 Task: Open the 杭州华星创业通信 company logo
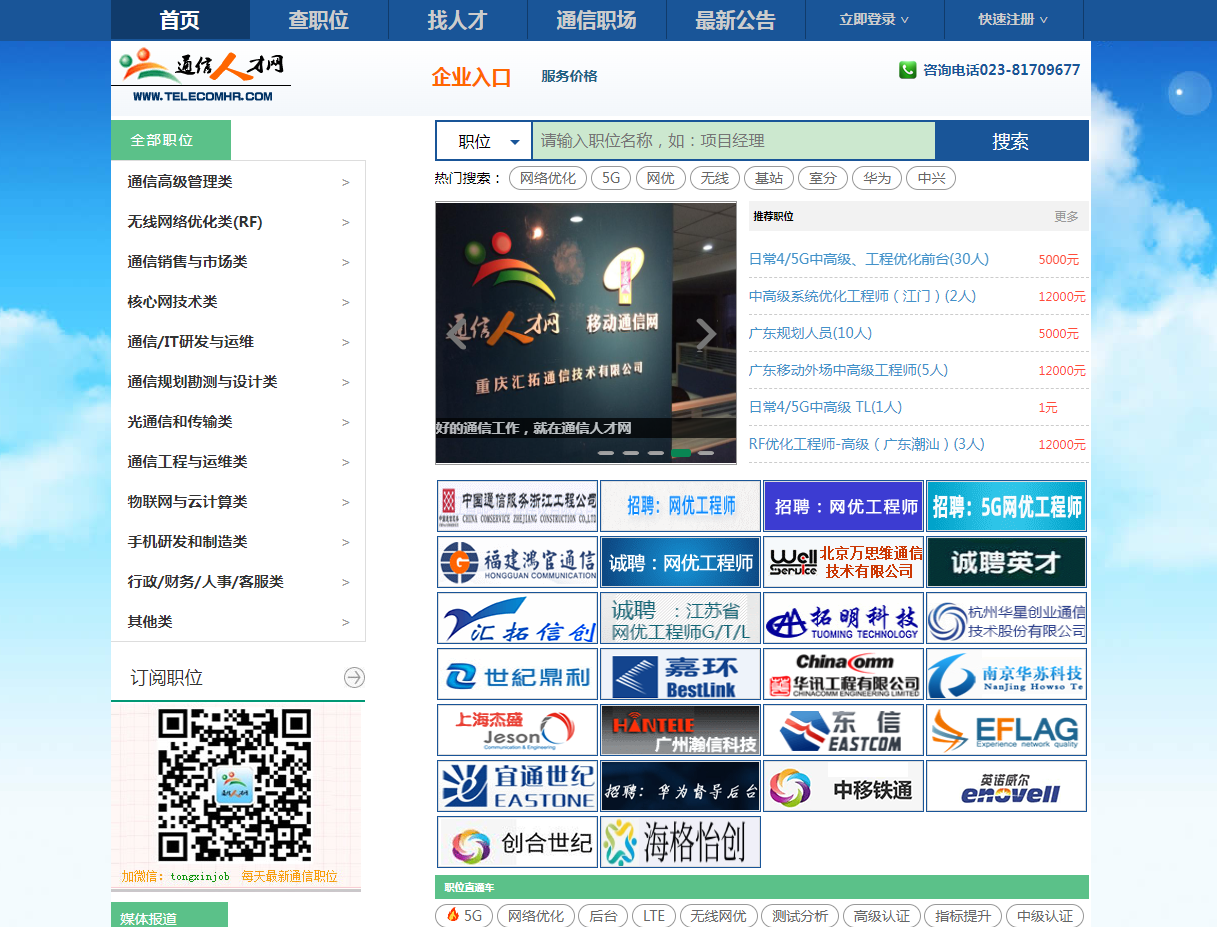pos(1006,618)
